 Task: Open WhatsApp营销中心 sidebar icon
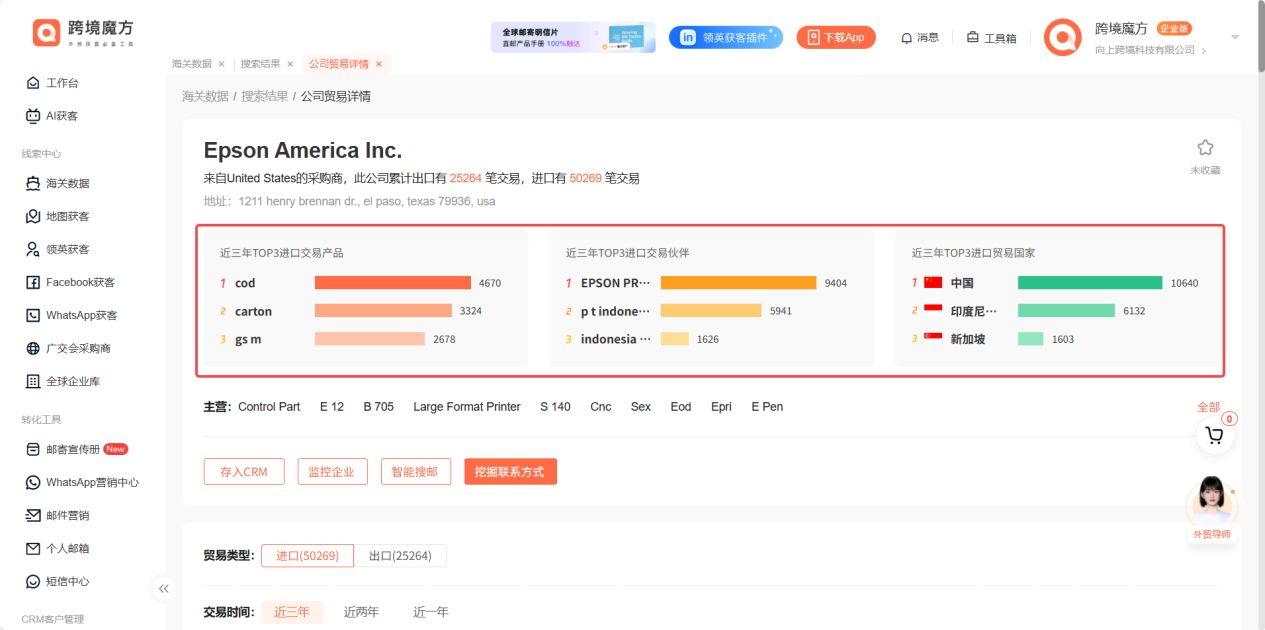pyautogui.click(x=33, y=482)
